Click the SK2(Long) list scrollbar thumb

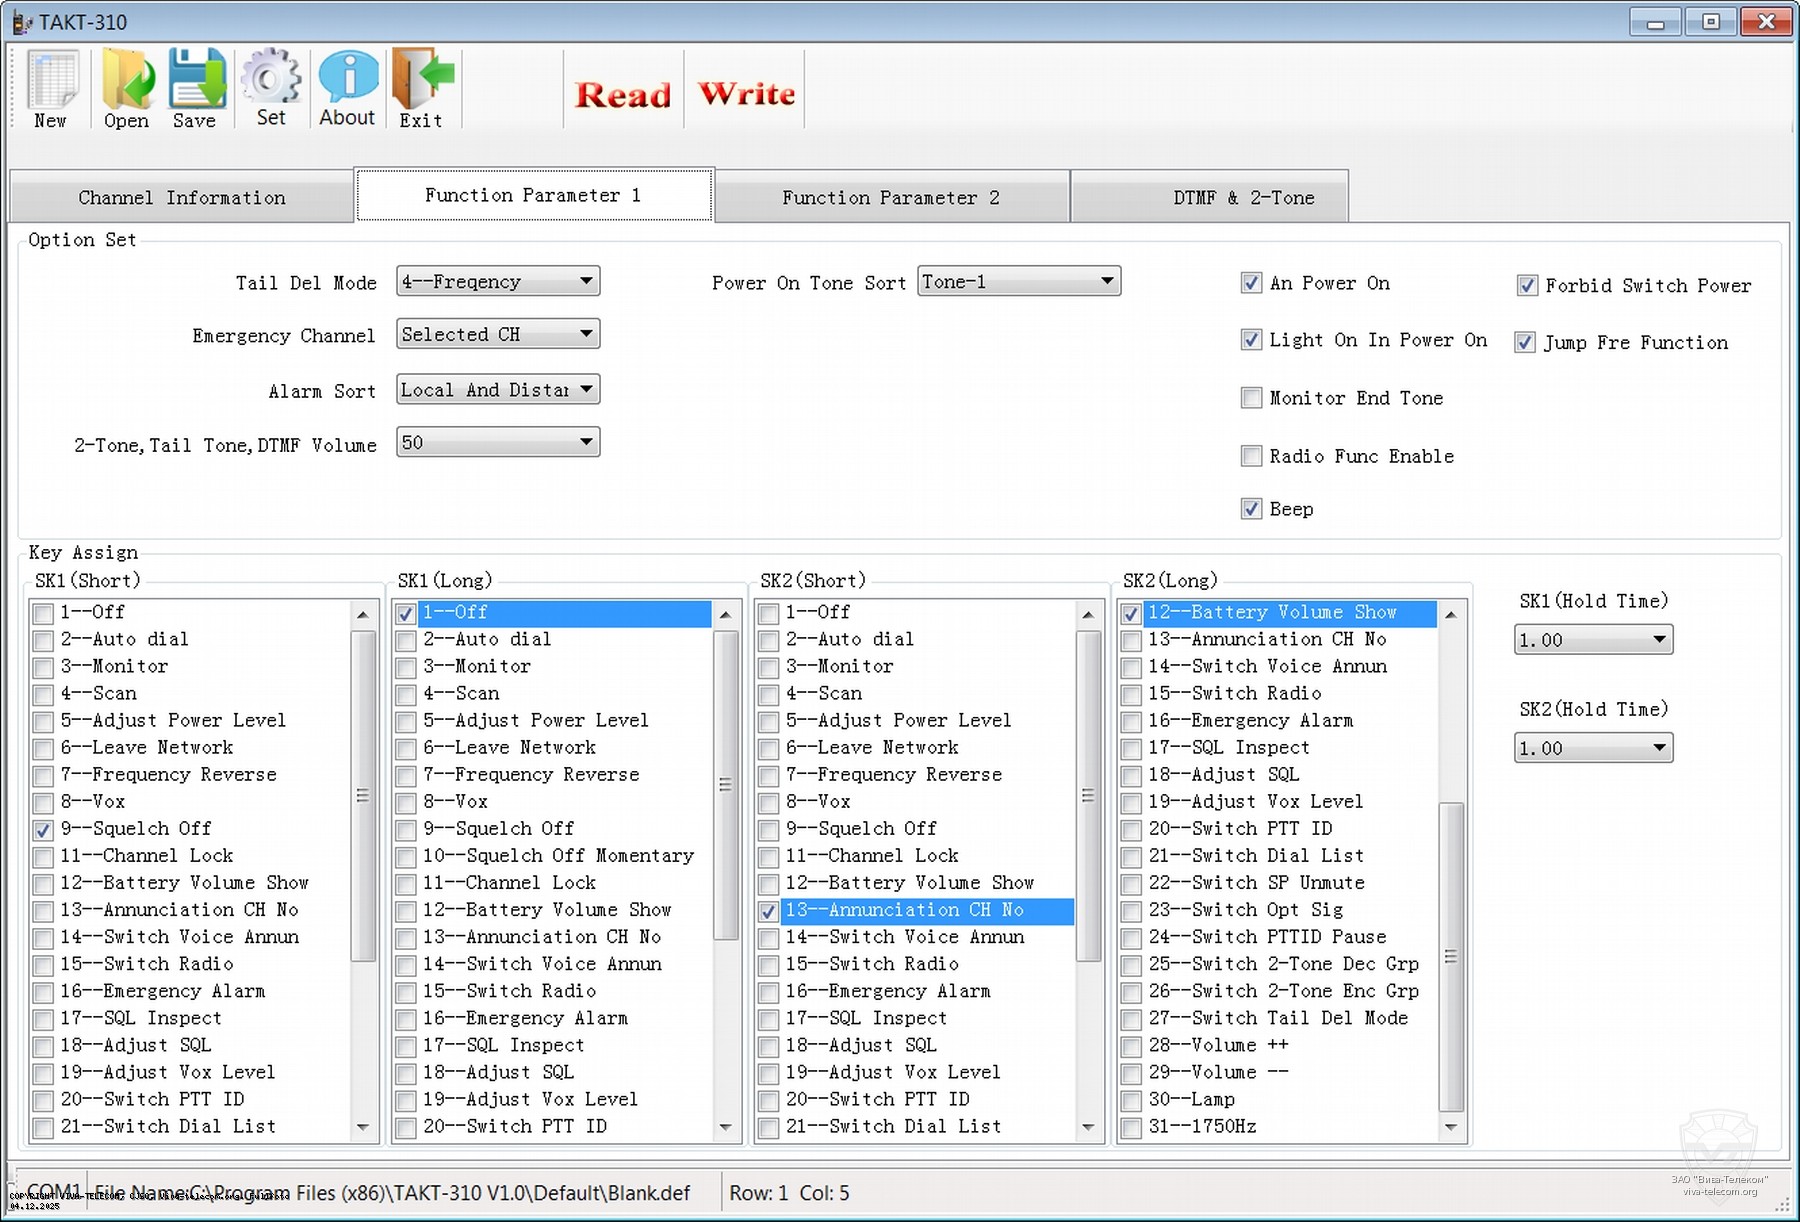[x=1450, y=956]
